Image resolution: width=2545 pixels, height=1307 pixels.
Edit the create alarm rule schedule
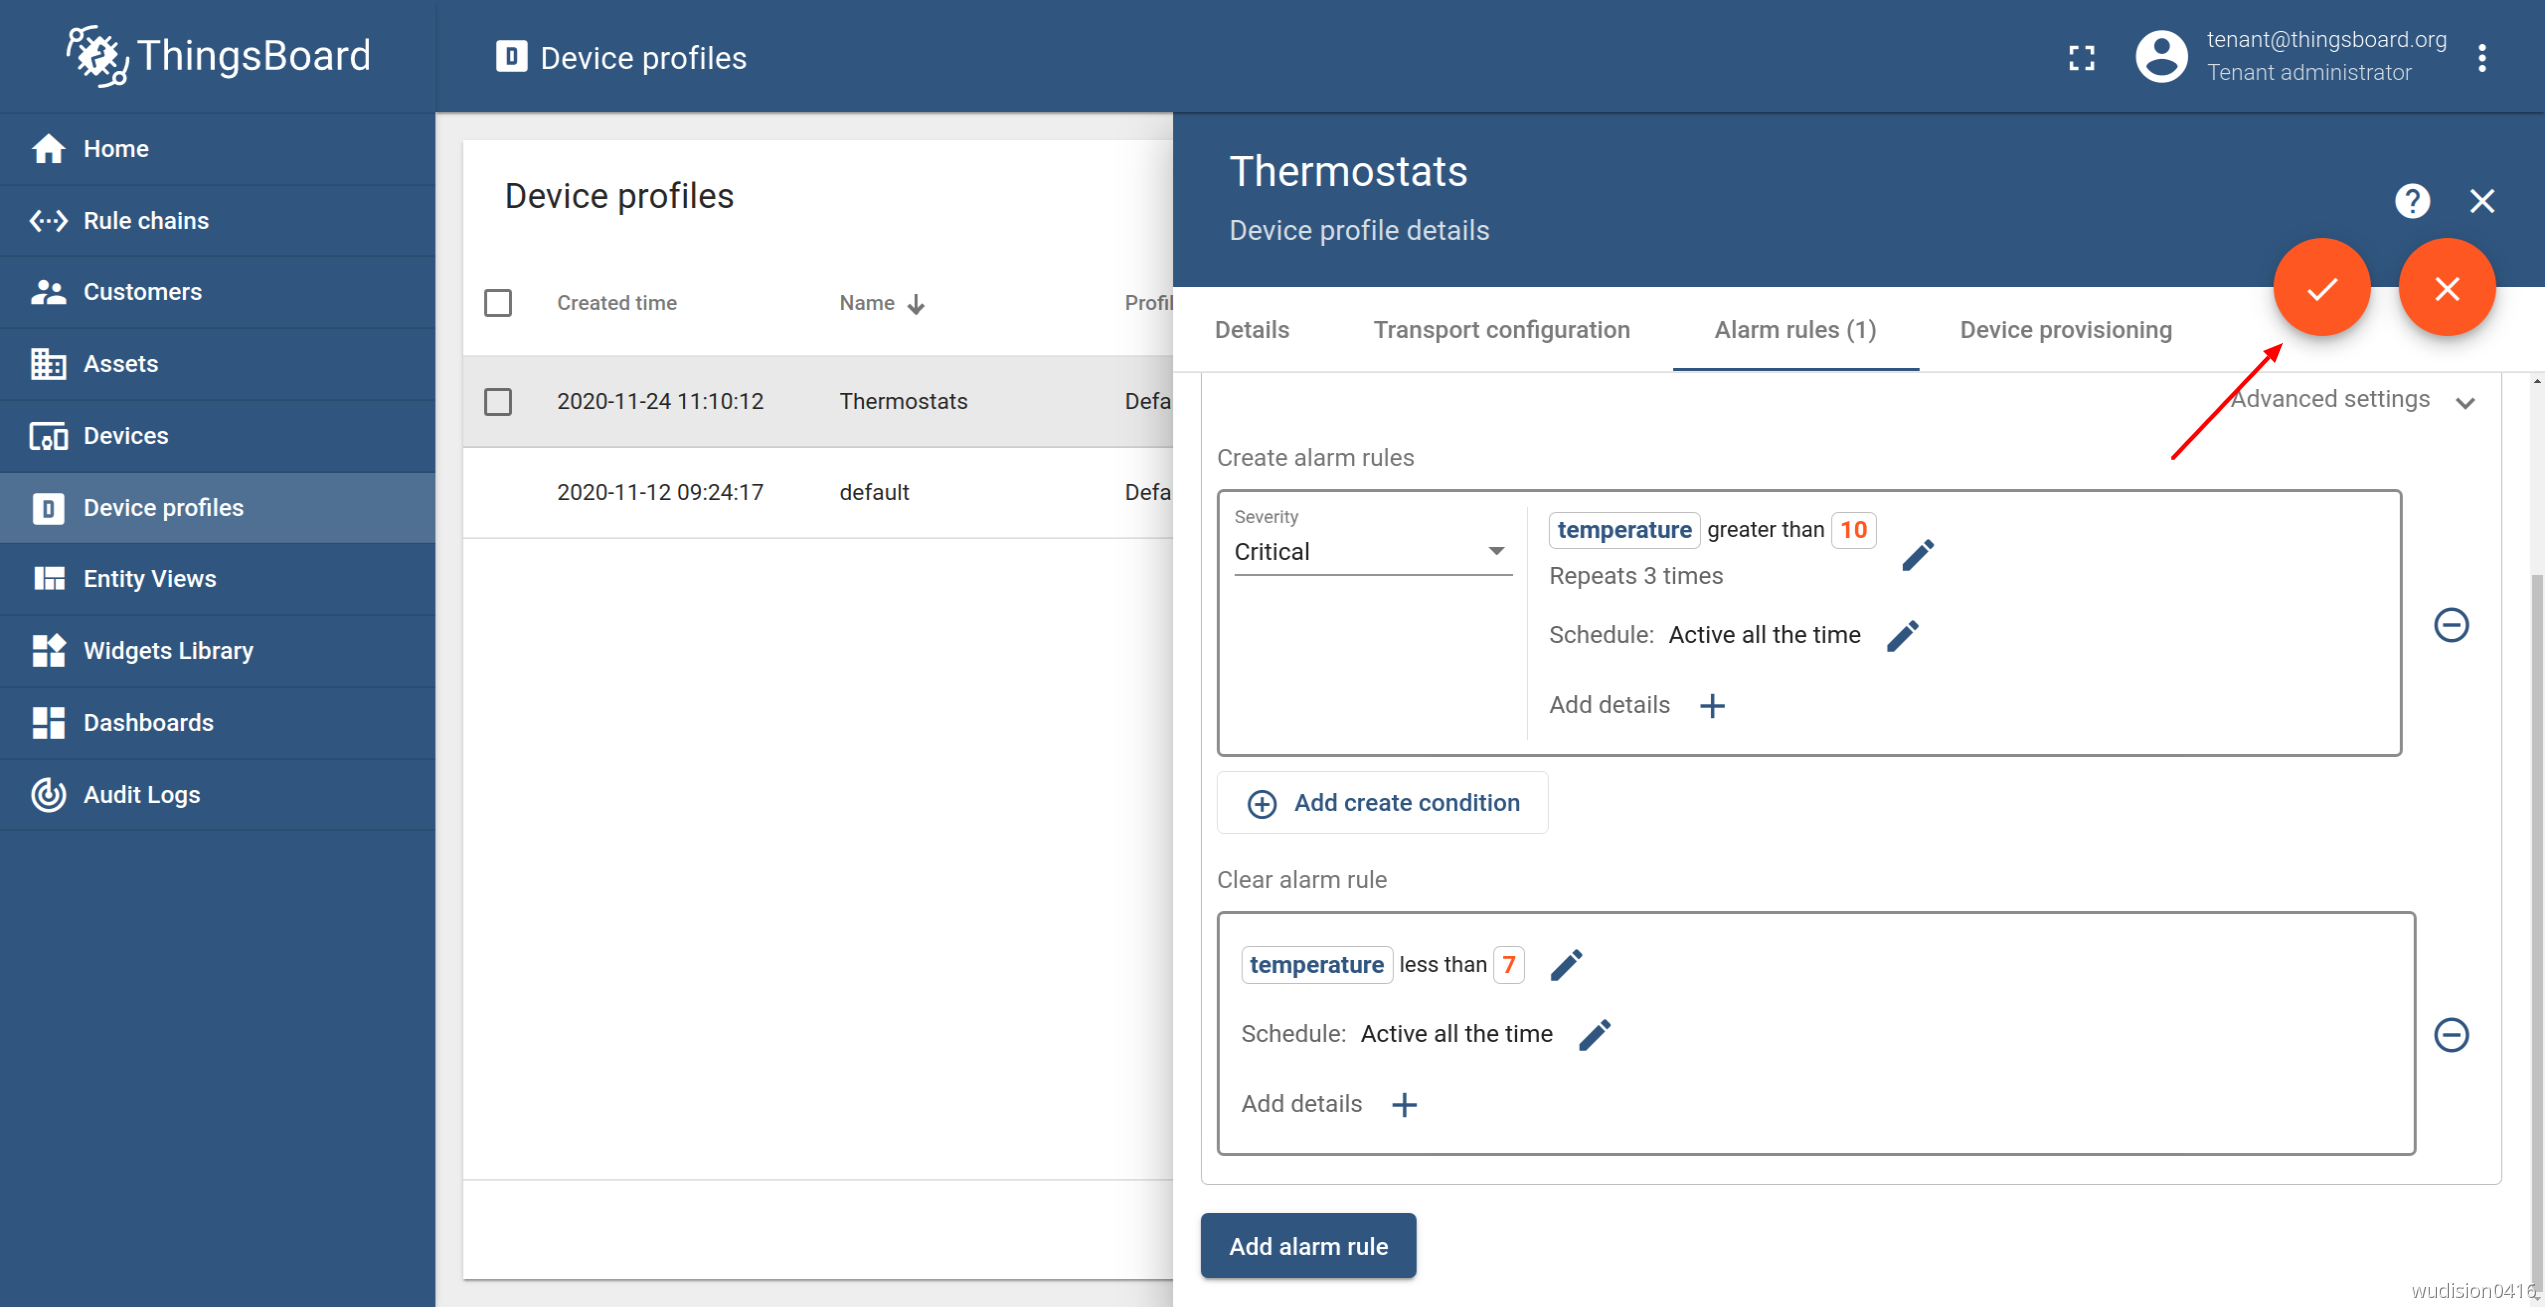tap(1902, 635)
